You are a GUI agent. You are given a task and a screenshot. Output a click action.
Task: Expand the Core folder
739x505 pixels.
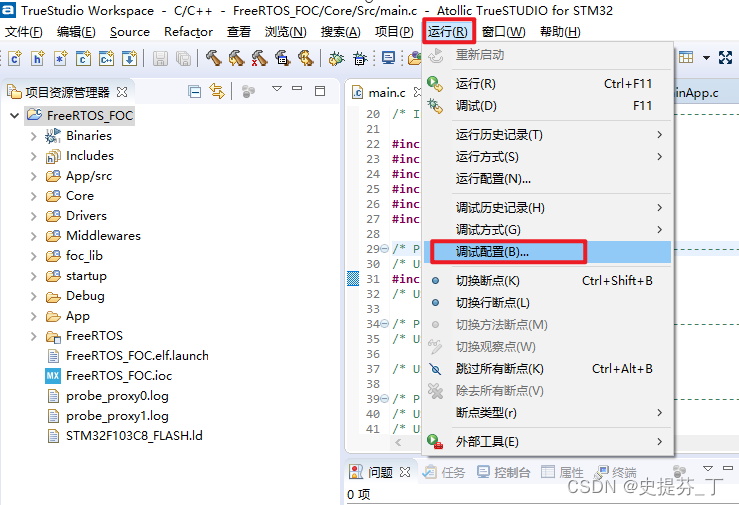pos(33,196)
